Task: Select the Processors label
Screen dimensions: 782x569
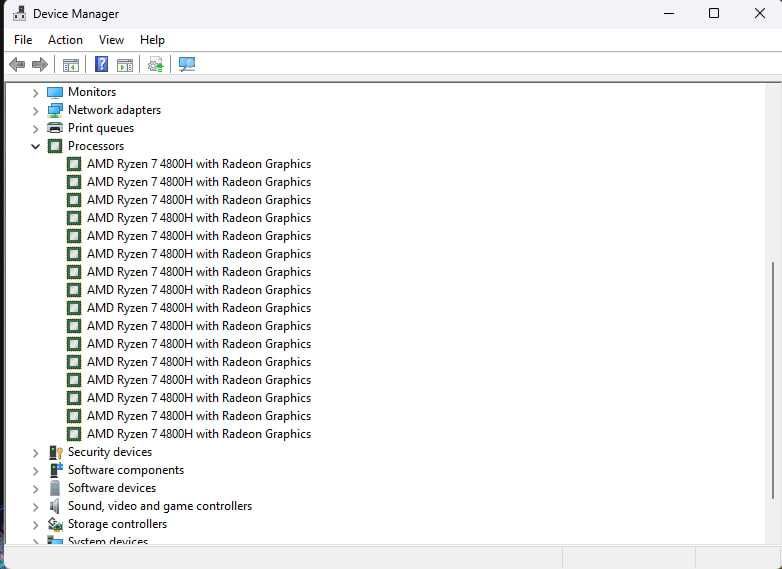Action: 96,146
